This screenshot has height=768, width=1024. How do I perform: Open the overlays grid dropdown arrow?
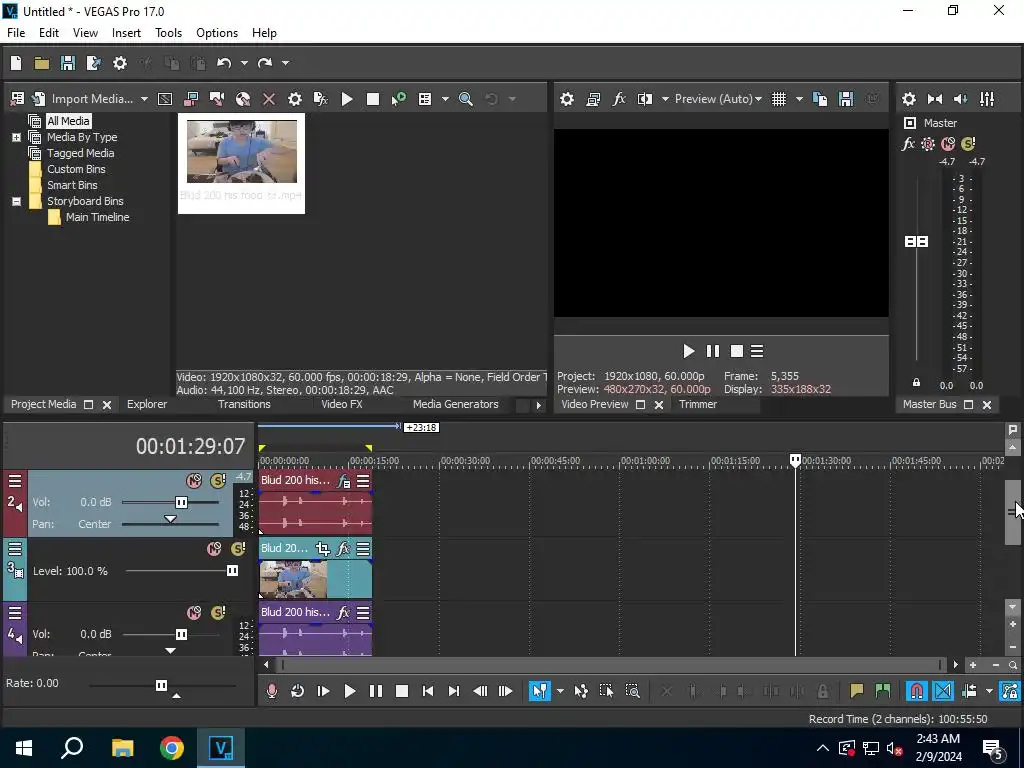coord(799,99)
